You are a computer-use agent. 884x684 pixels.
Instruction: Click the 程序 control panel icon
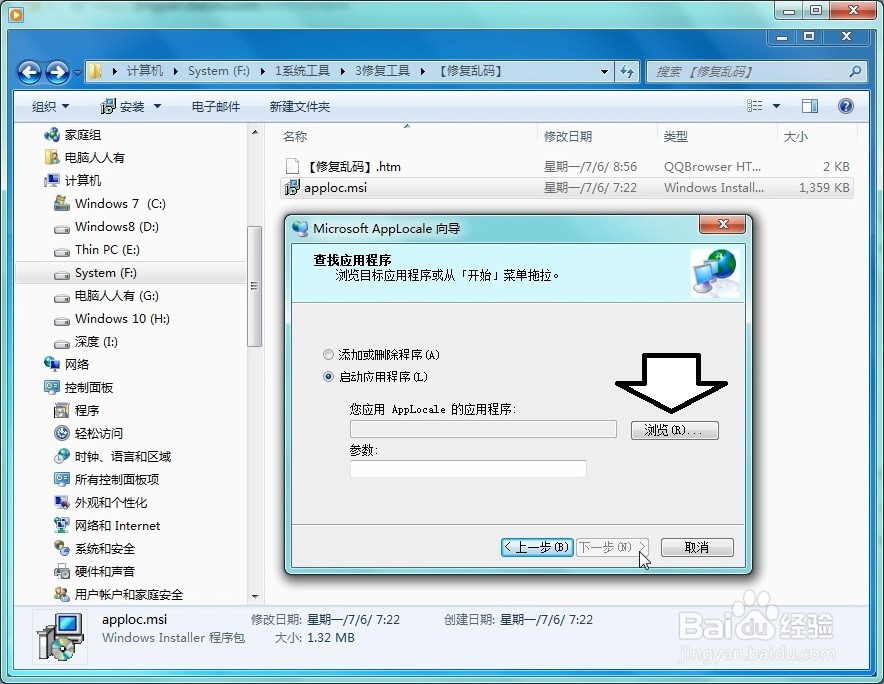coord(61,411)
